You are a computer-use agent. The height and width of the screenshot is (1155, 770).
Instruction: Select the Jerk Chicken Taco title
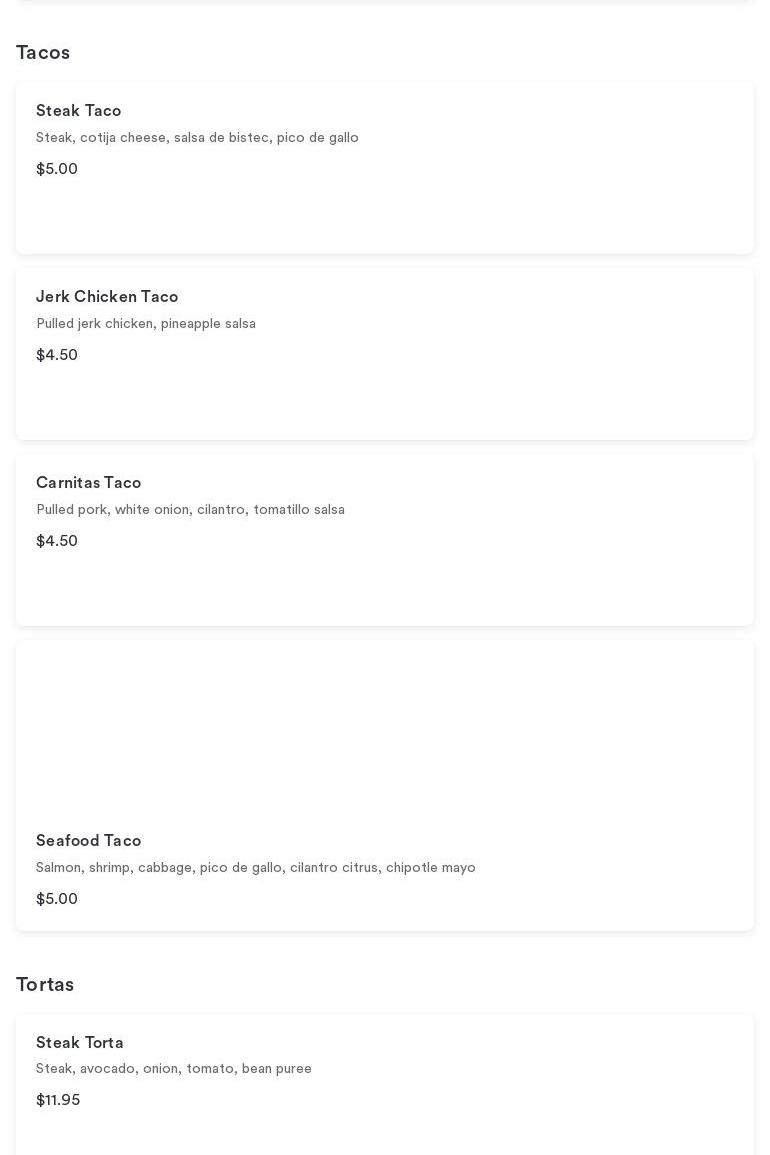tap(107, 297)
